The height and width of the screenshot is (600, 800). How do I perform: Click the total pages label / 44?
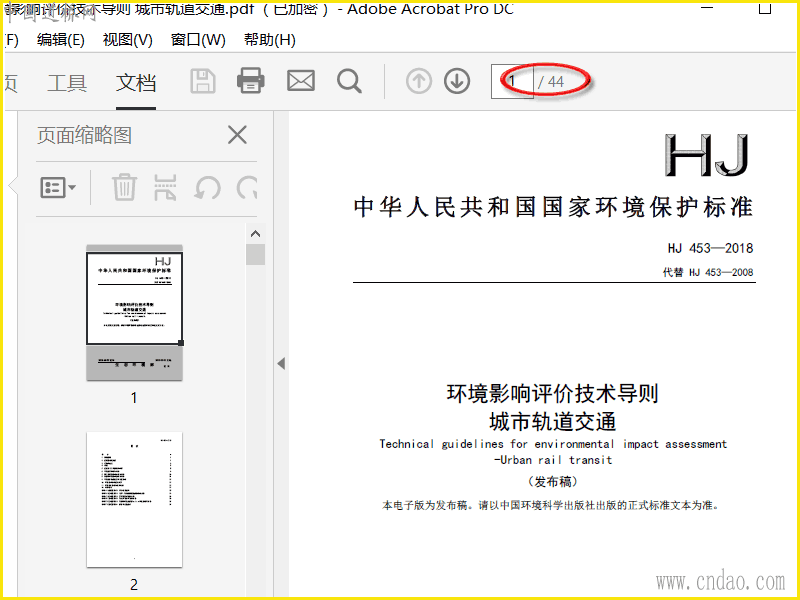(x=551, y=82)
